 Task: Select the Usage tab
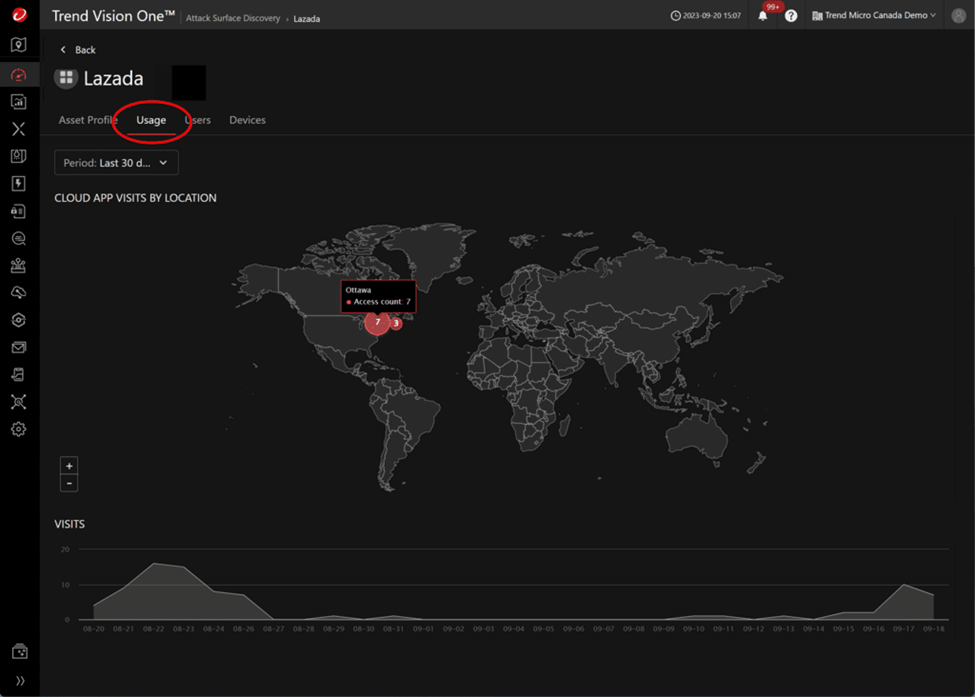coord(151,120)
